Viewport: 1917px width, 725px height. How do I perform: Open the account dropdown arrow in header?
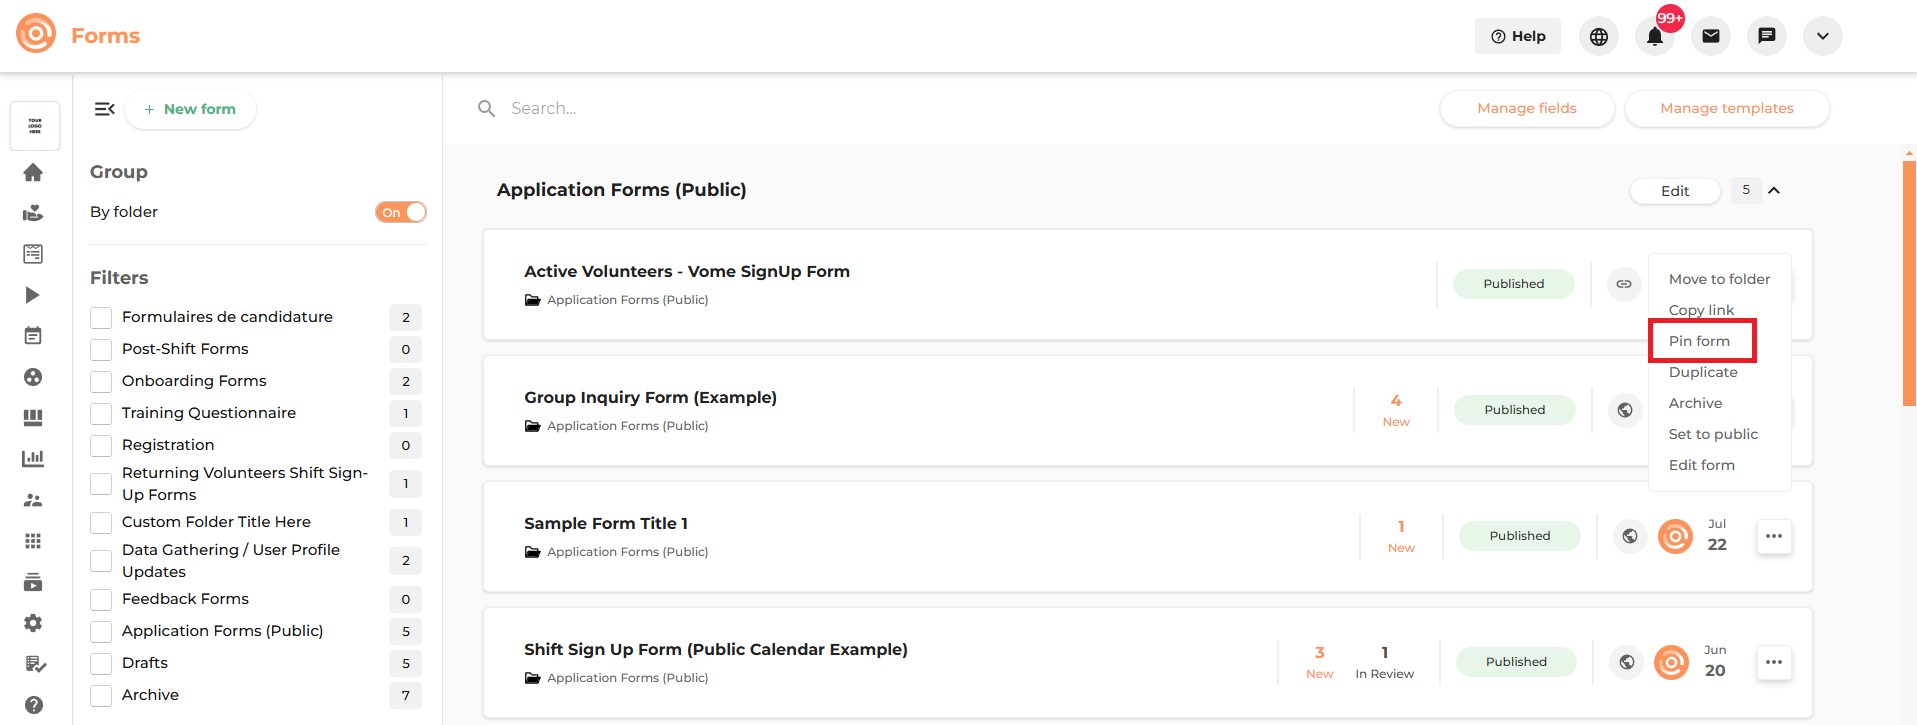point(1823,36)
